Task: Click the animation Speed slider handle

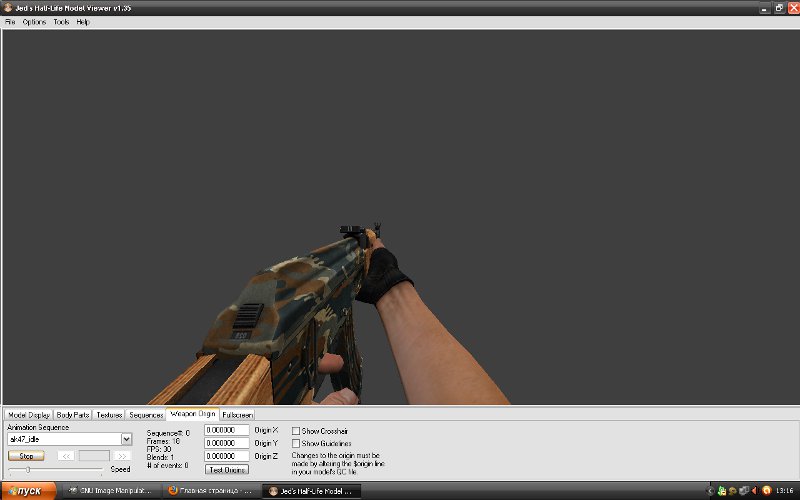Action: tap(28, 469)
